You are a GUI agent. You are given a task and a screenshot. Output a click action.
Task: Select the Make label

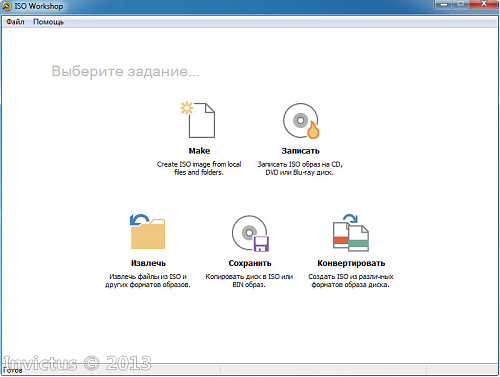tap(199, 151)
